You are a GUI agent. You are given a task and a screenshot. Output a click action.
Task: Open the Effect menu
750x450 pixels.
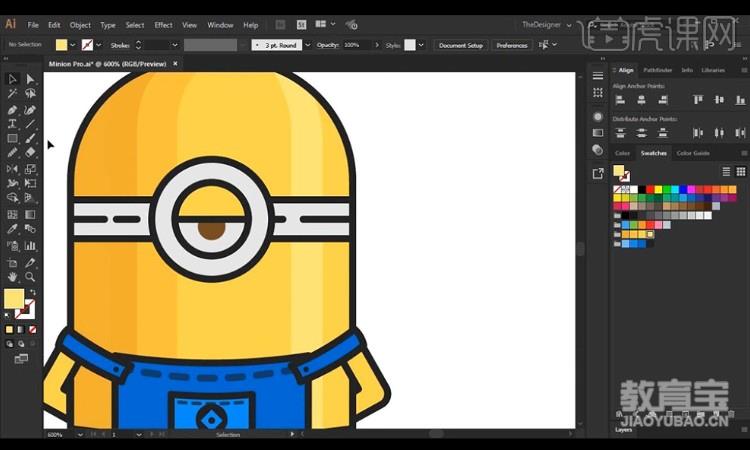coord(163,25)
